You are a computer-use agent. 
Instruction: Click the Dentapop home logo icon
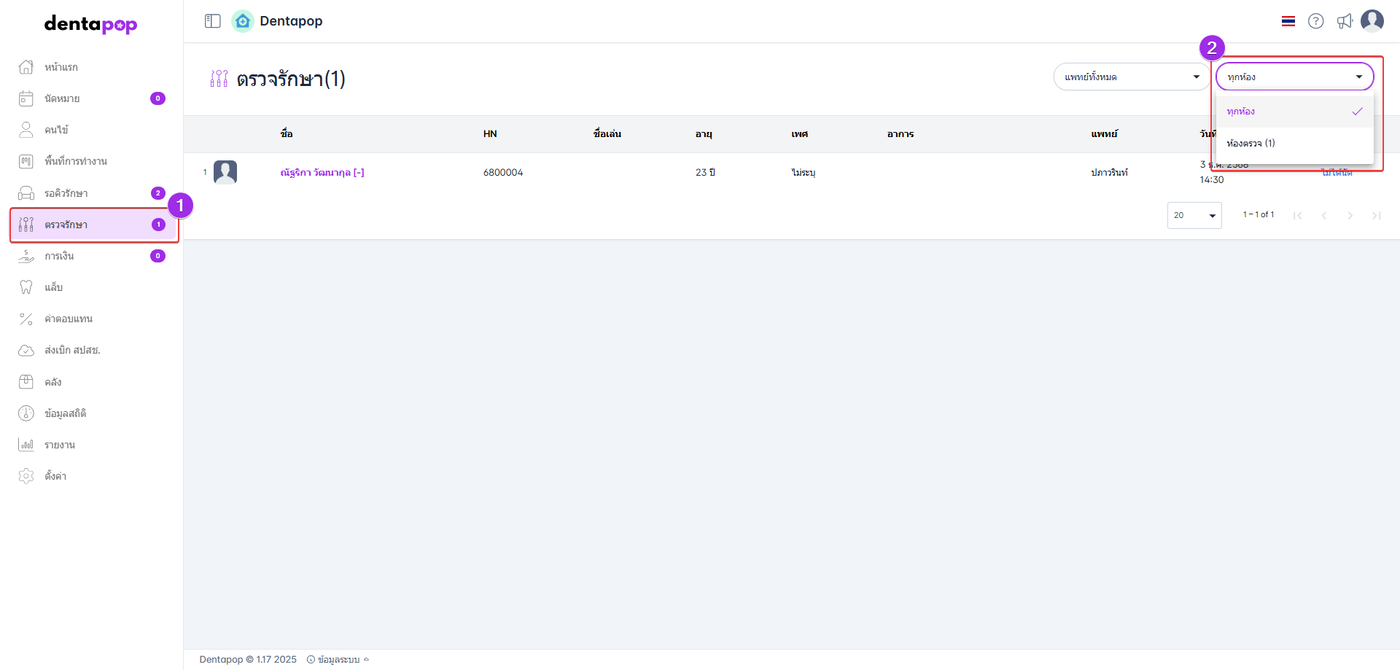point(242,21)
